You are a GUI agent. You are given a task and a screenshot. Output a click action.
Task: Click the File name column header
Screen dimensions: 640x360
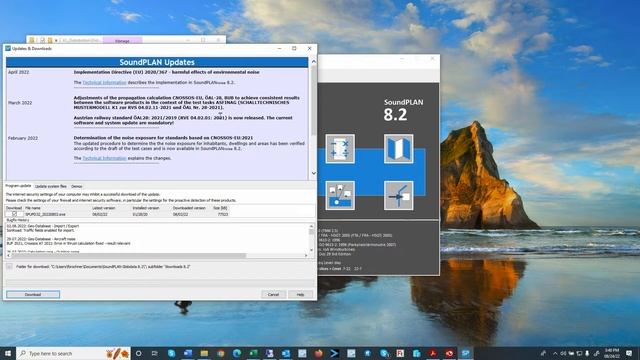(x=33, y=208)
